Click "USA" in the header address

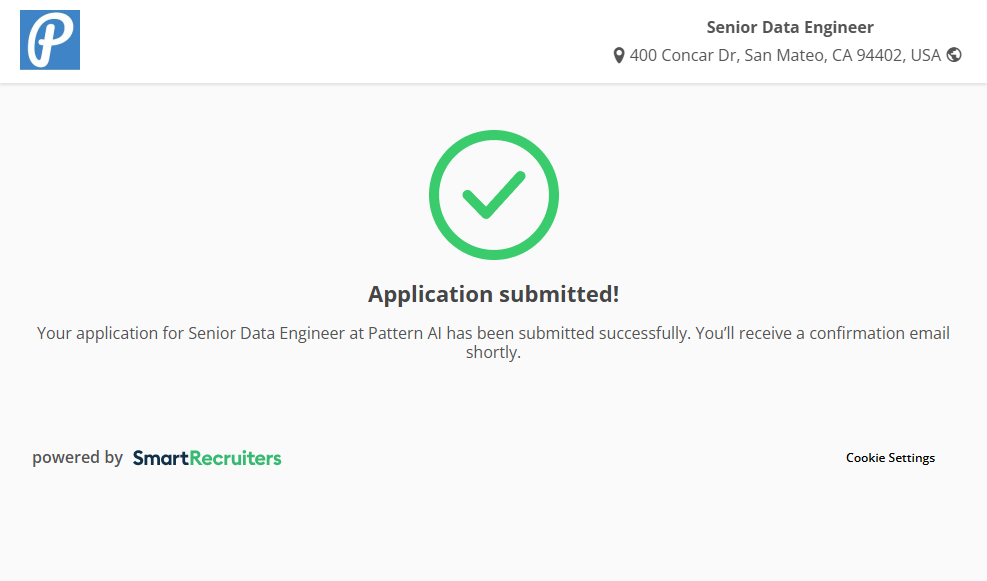point(924,56)
